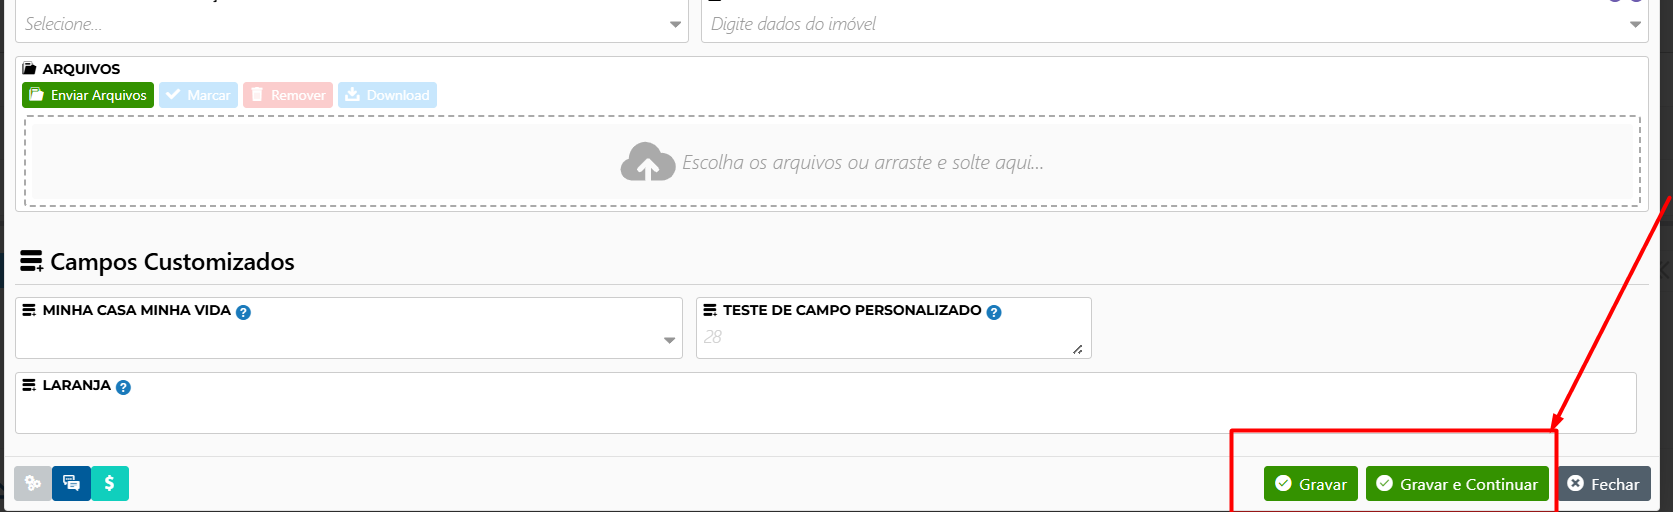
Task: Click the teal dollar sign icon
Action: click(110, 484)
